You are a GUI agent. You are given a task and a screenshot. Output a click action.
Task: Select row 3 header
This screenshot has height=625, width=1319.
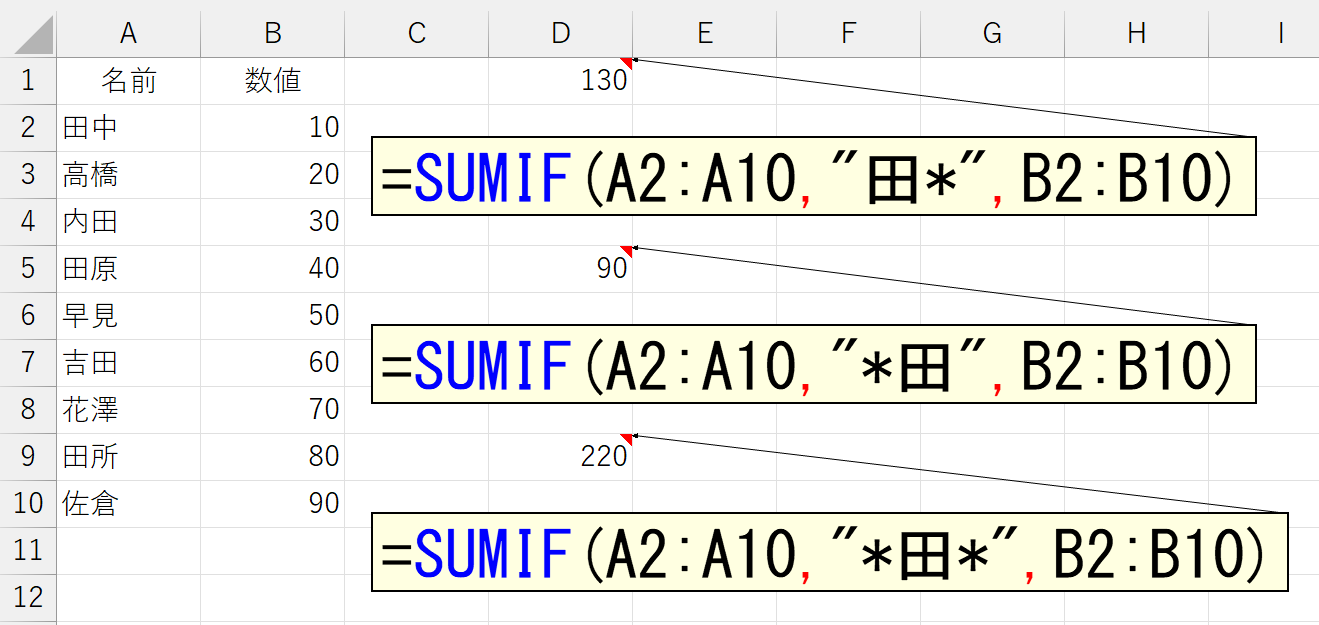pos(28,175)
